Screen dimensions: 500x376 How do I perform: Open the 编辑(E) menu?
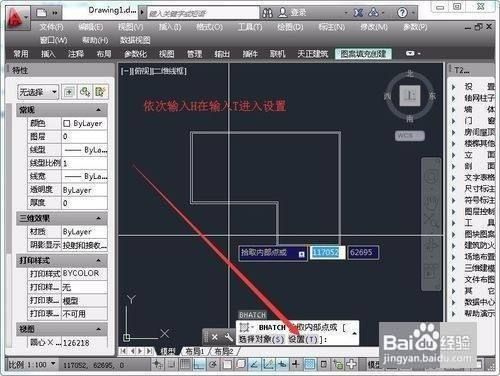click(x=91, y=27)
